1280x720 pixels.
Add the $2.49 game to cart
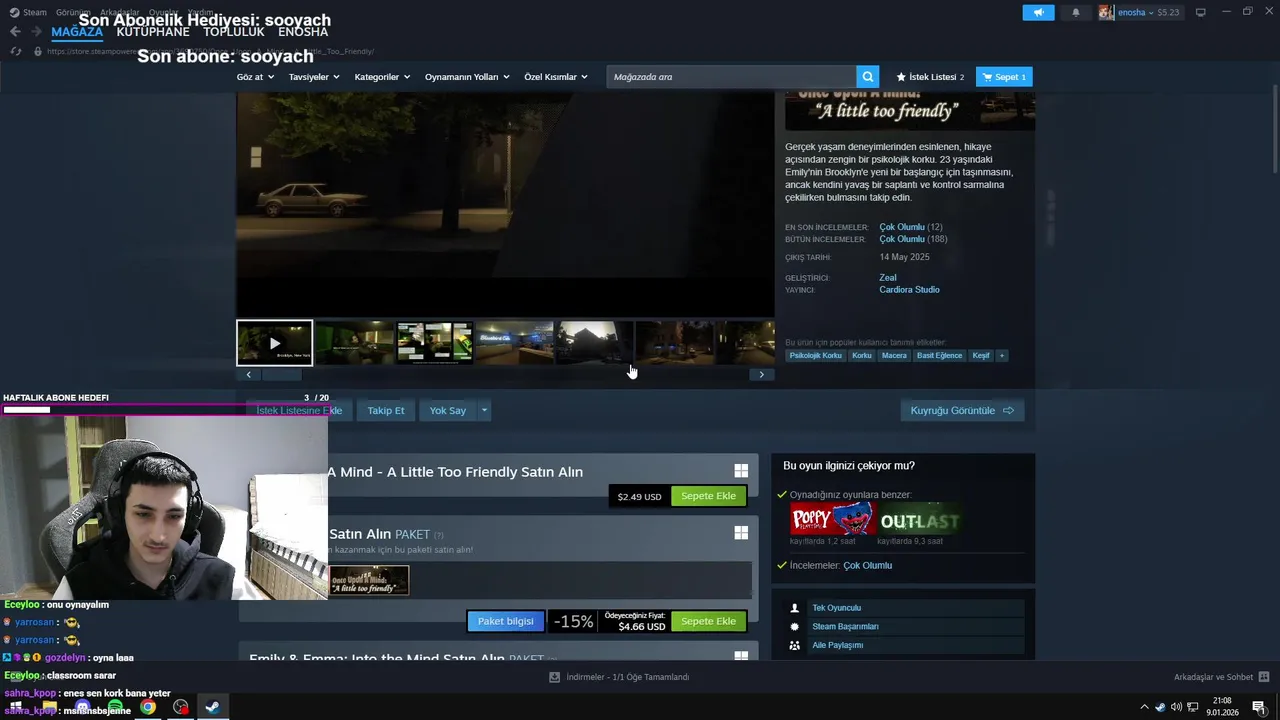[708, 496]
